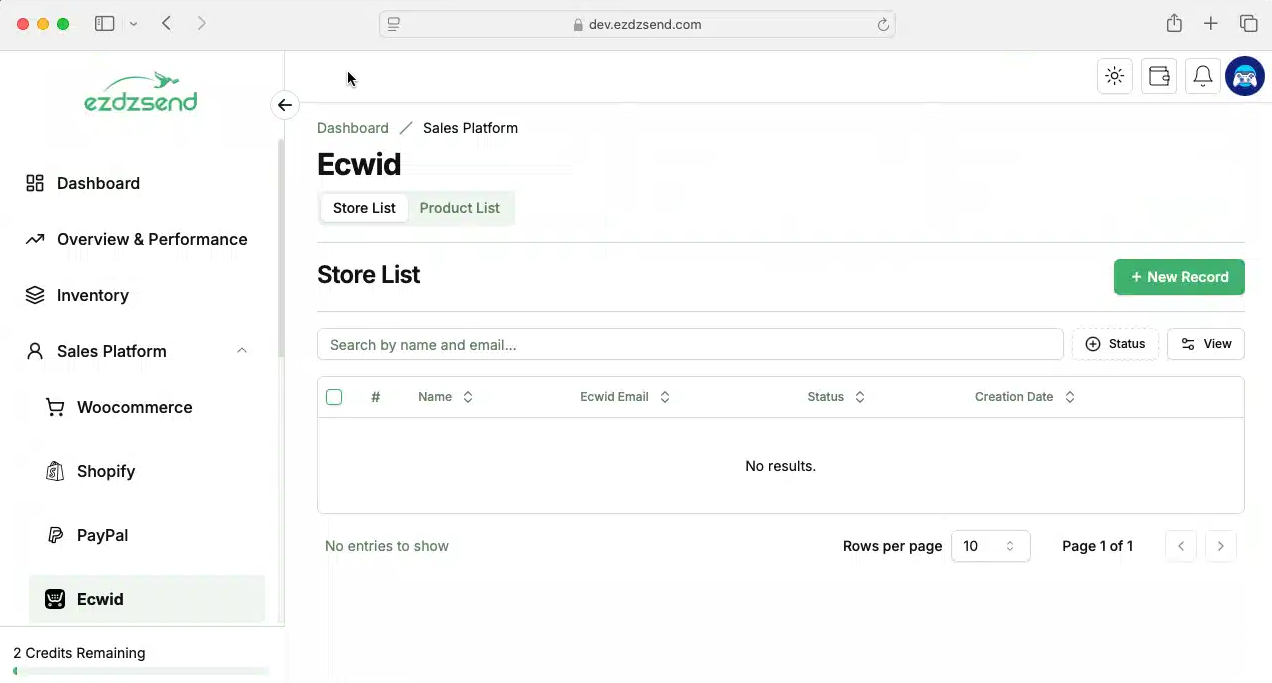Image resolution: width=1272 pixels, height=683 pixels.
Task: Open the Dashboard breadcrumb link
Action: [x=352, y=128]
